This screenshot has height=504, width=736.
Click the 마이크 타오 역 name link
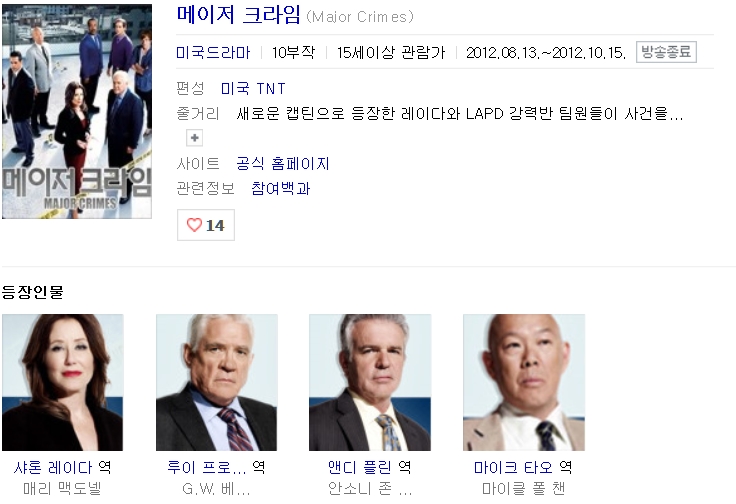(523, 467)
